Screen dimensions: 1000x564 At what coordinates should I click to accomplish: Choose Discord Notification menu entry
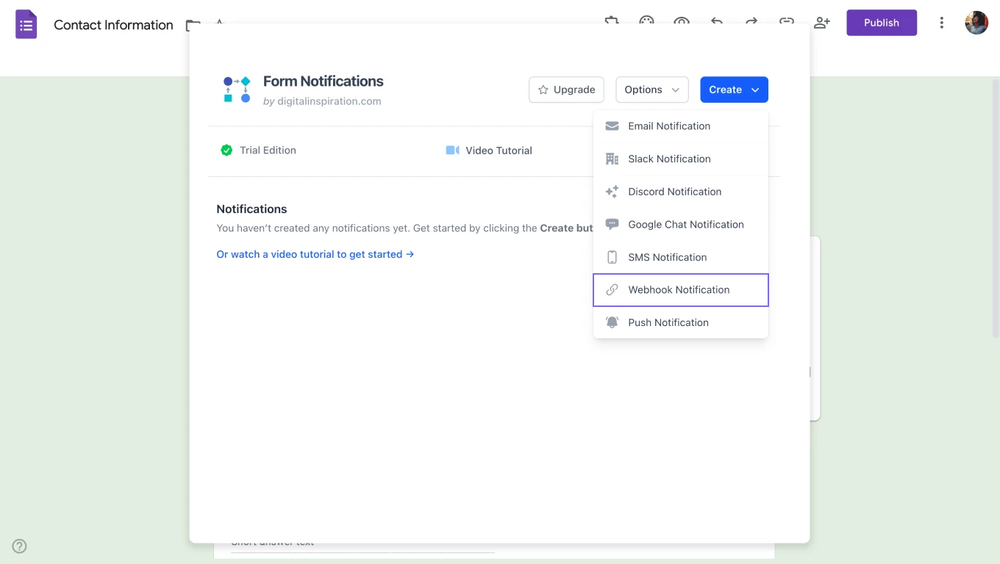click(680, 191)
